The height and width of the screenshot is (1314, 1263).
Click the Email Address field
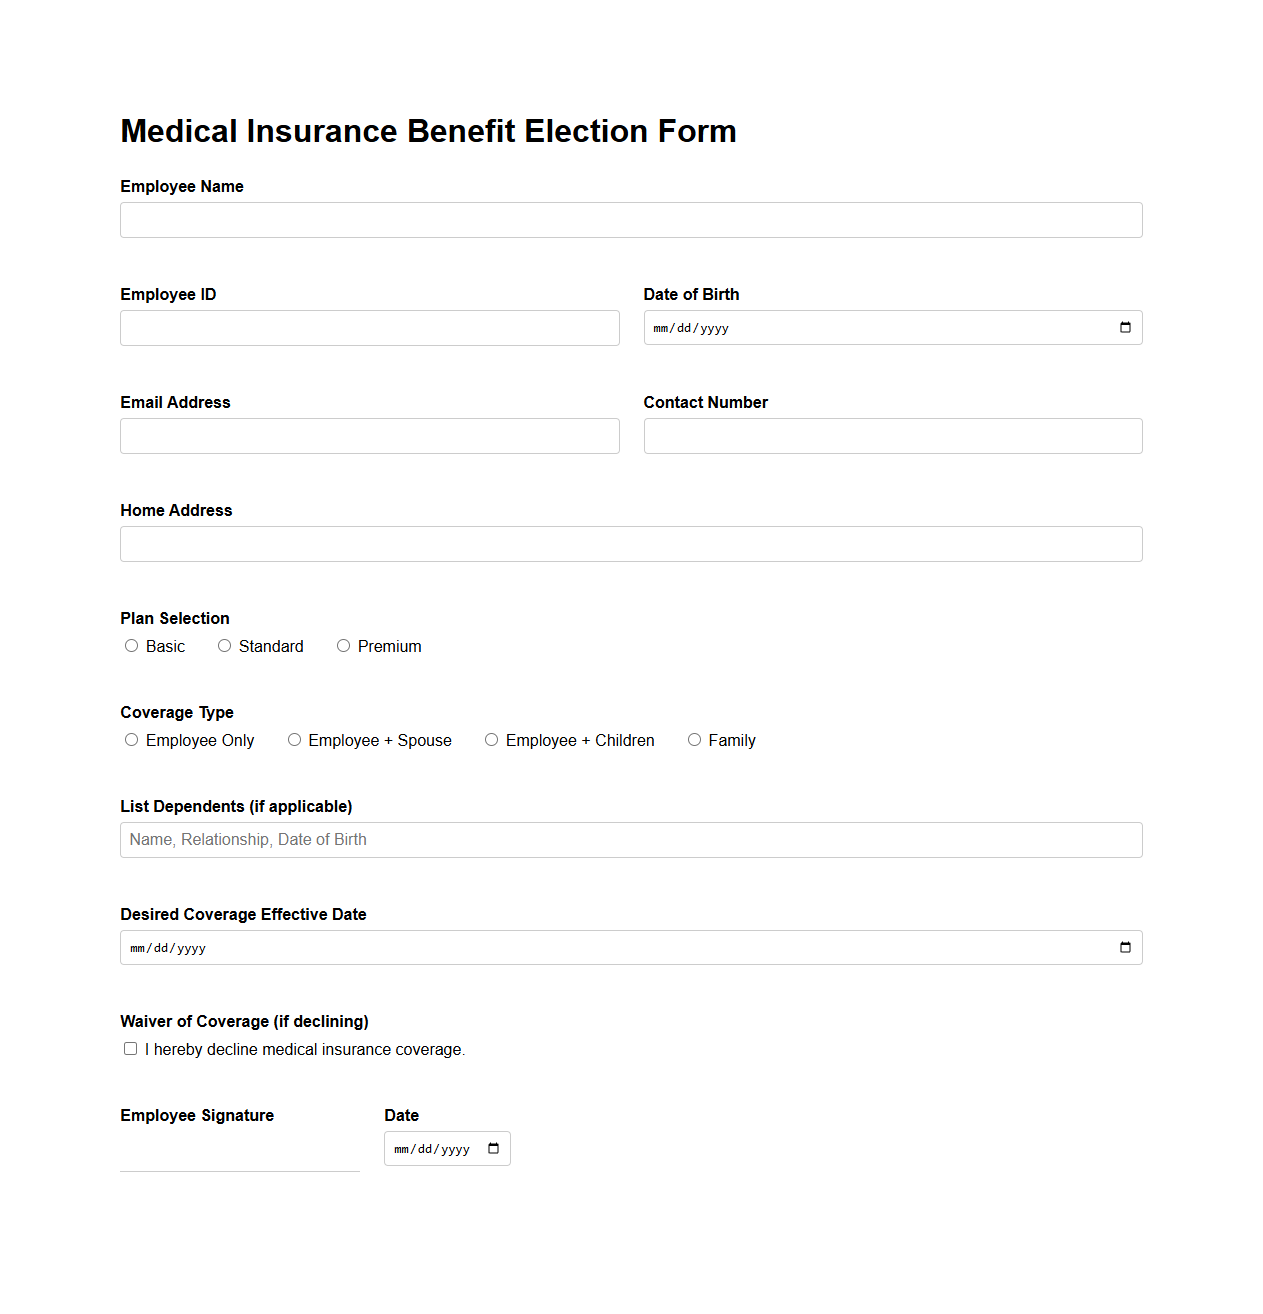(x=369, y=435)
